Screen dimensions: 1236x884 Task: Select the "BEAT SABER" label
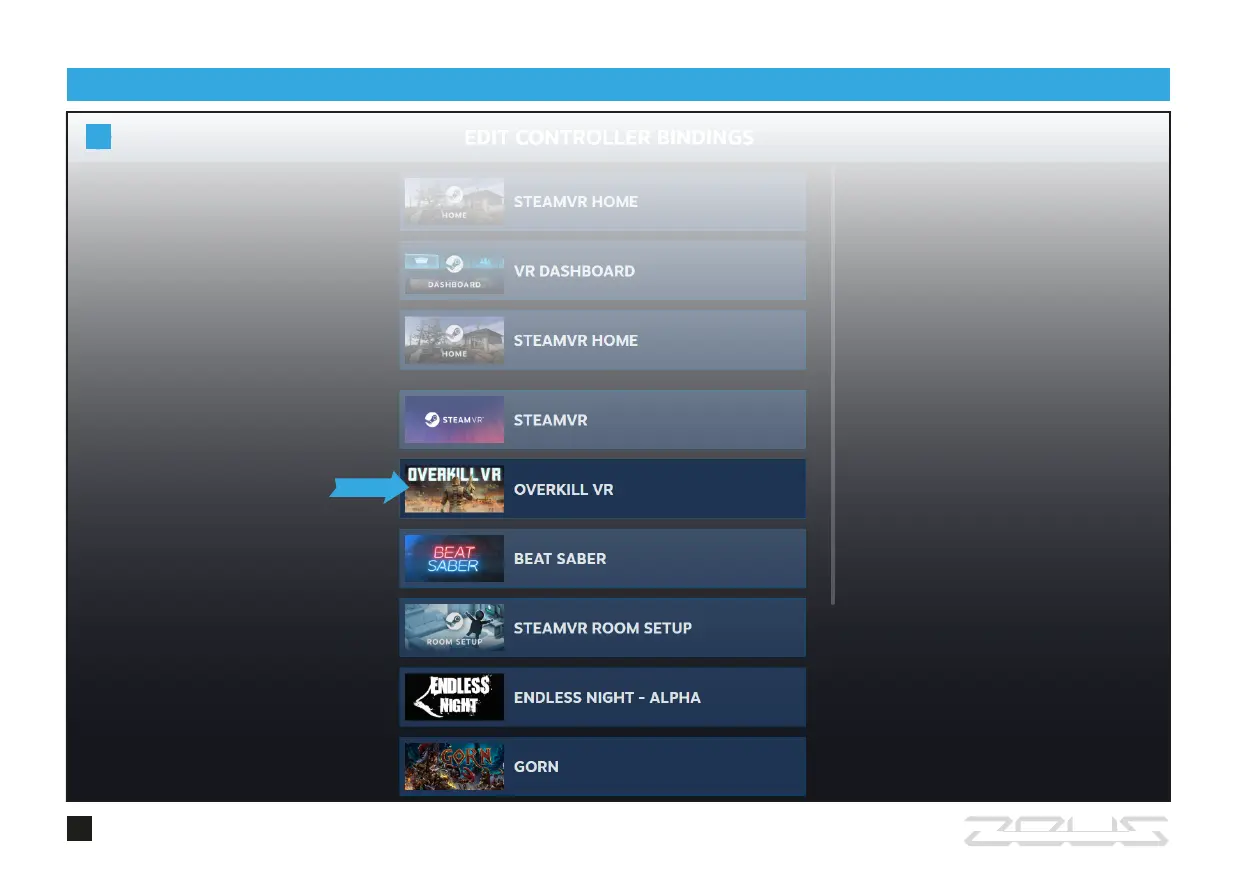560,559
